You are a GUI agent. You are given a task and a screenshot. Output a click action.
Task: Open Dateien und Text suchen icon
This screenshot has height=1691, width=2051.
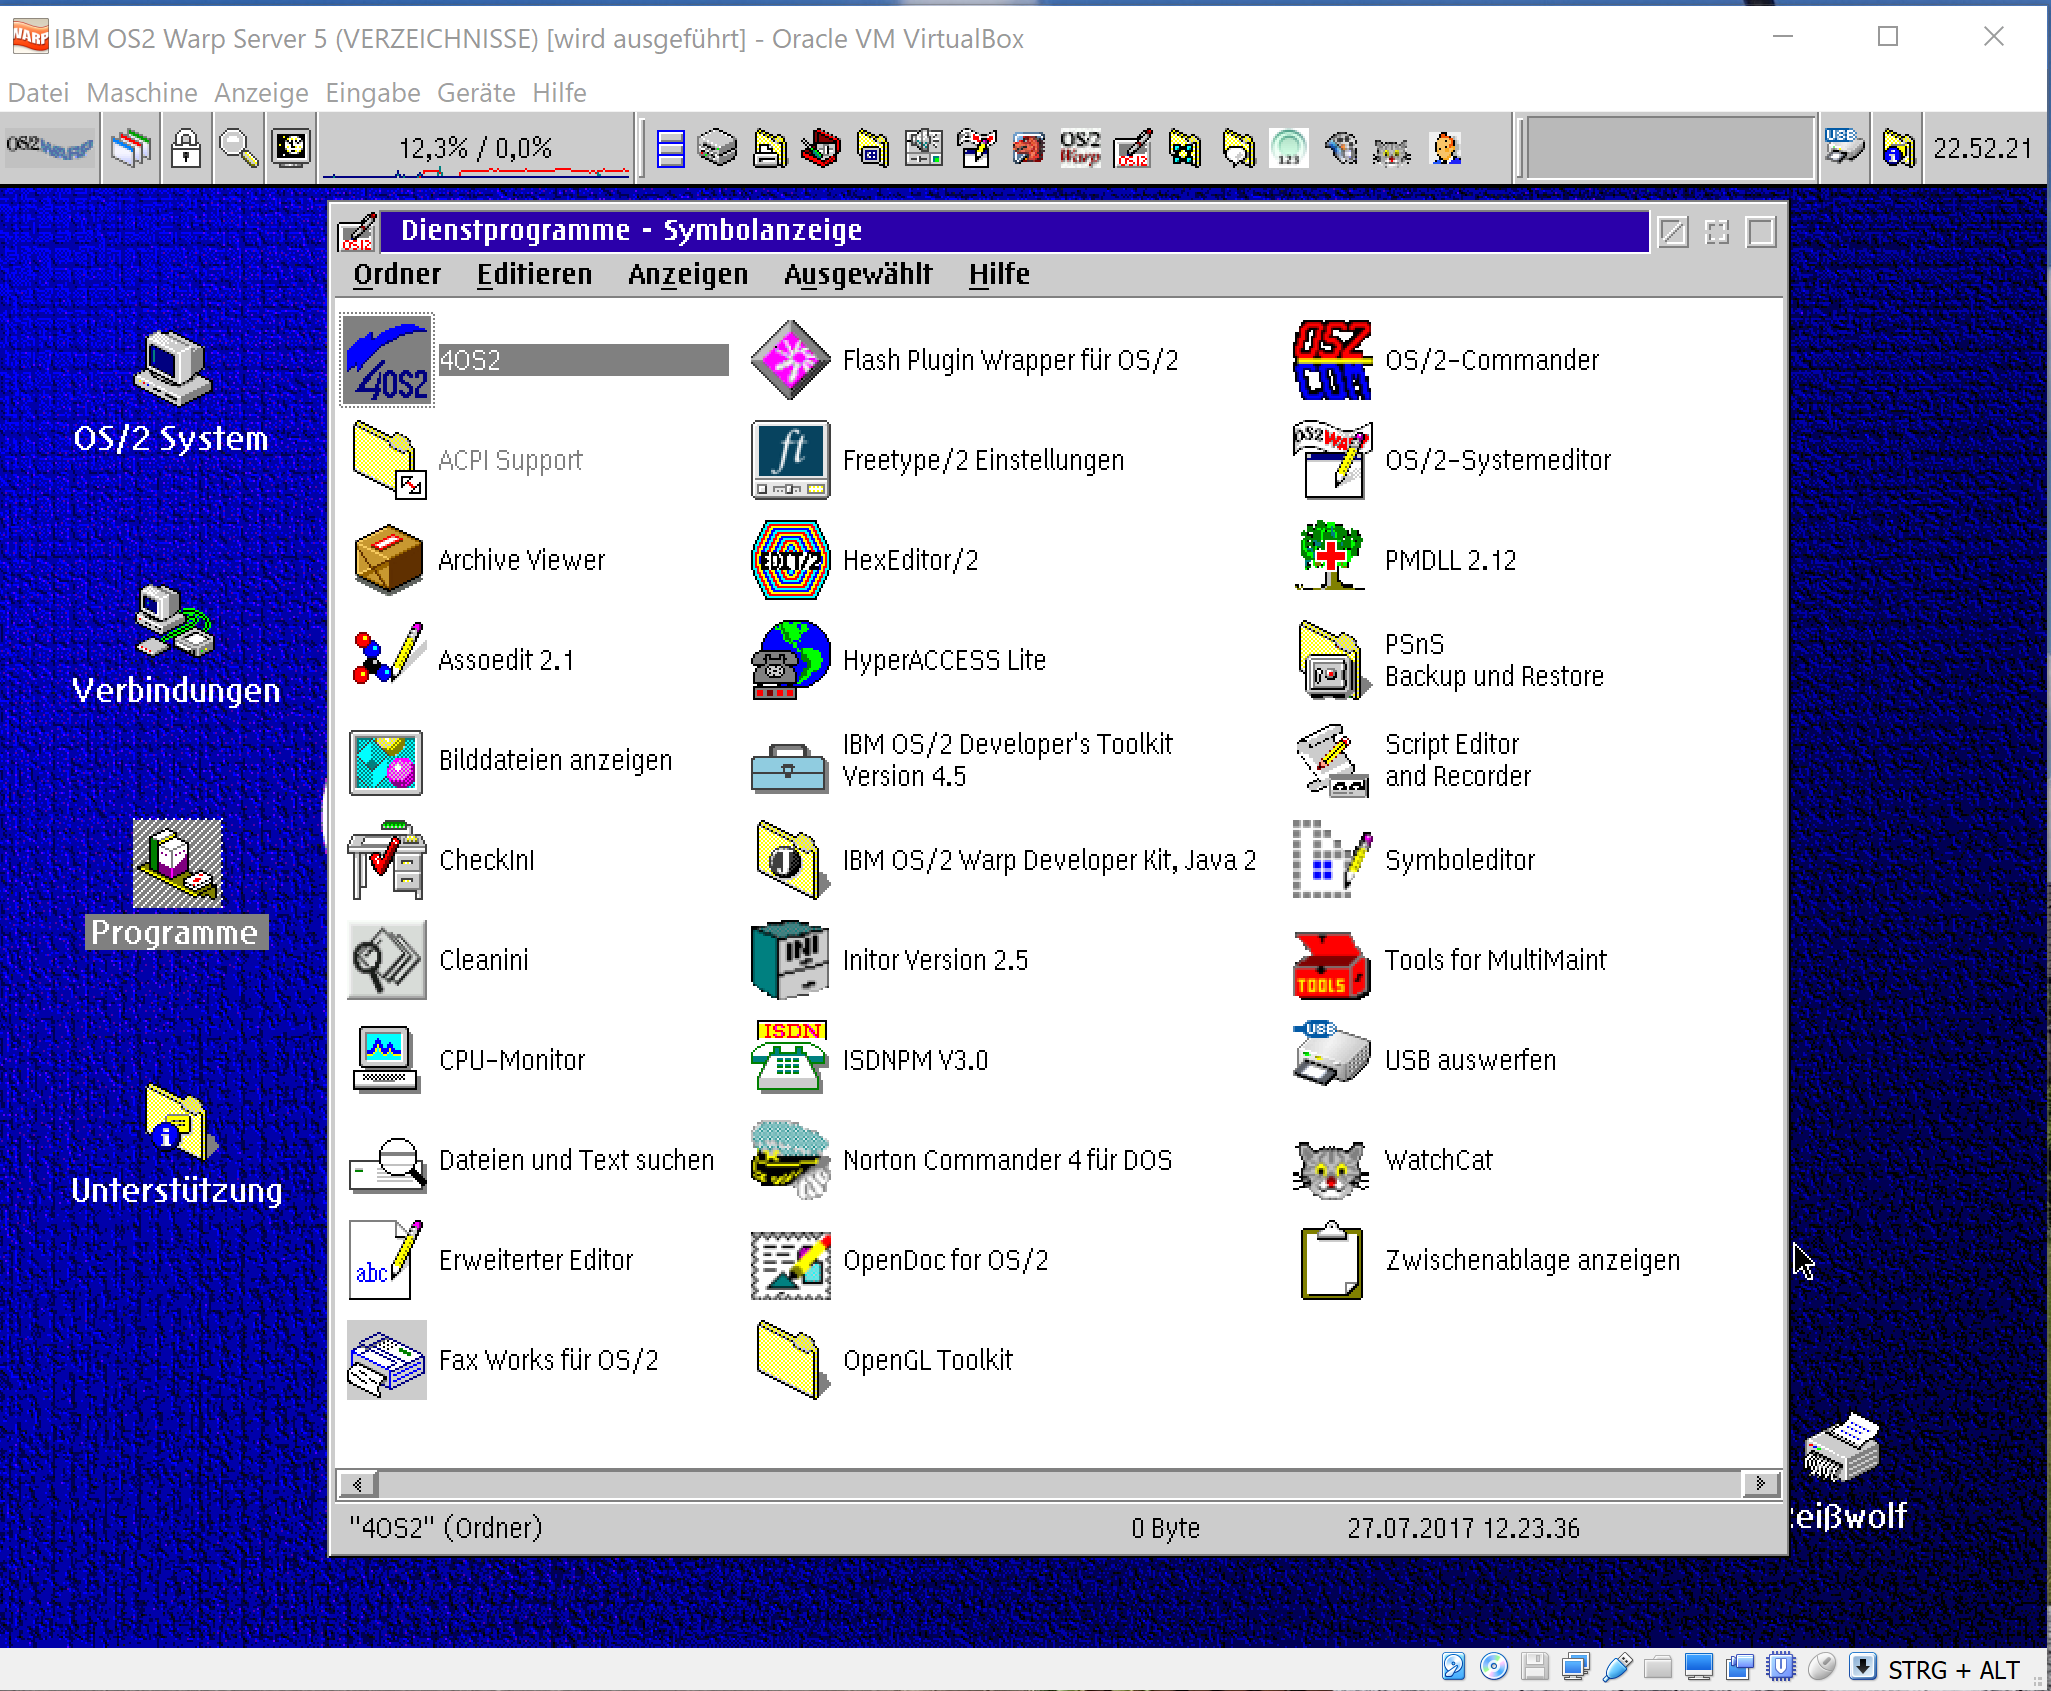(x=388, y=1164)
